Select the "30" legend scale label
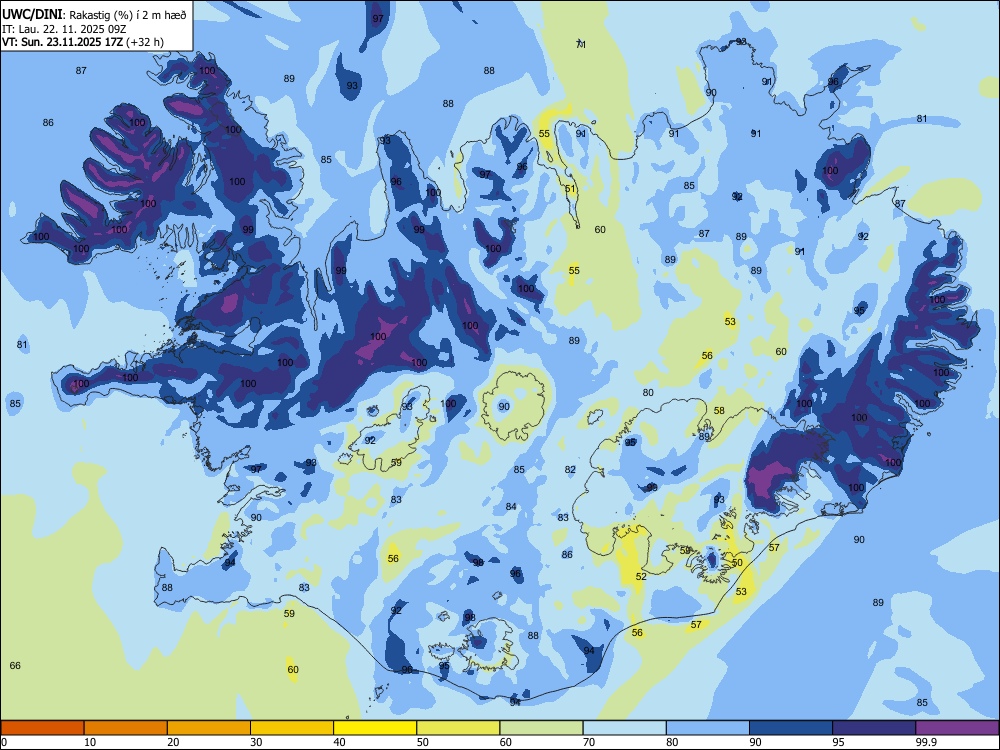The height and width of the screenshot is (750, 1000). point(256,742)
